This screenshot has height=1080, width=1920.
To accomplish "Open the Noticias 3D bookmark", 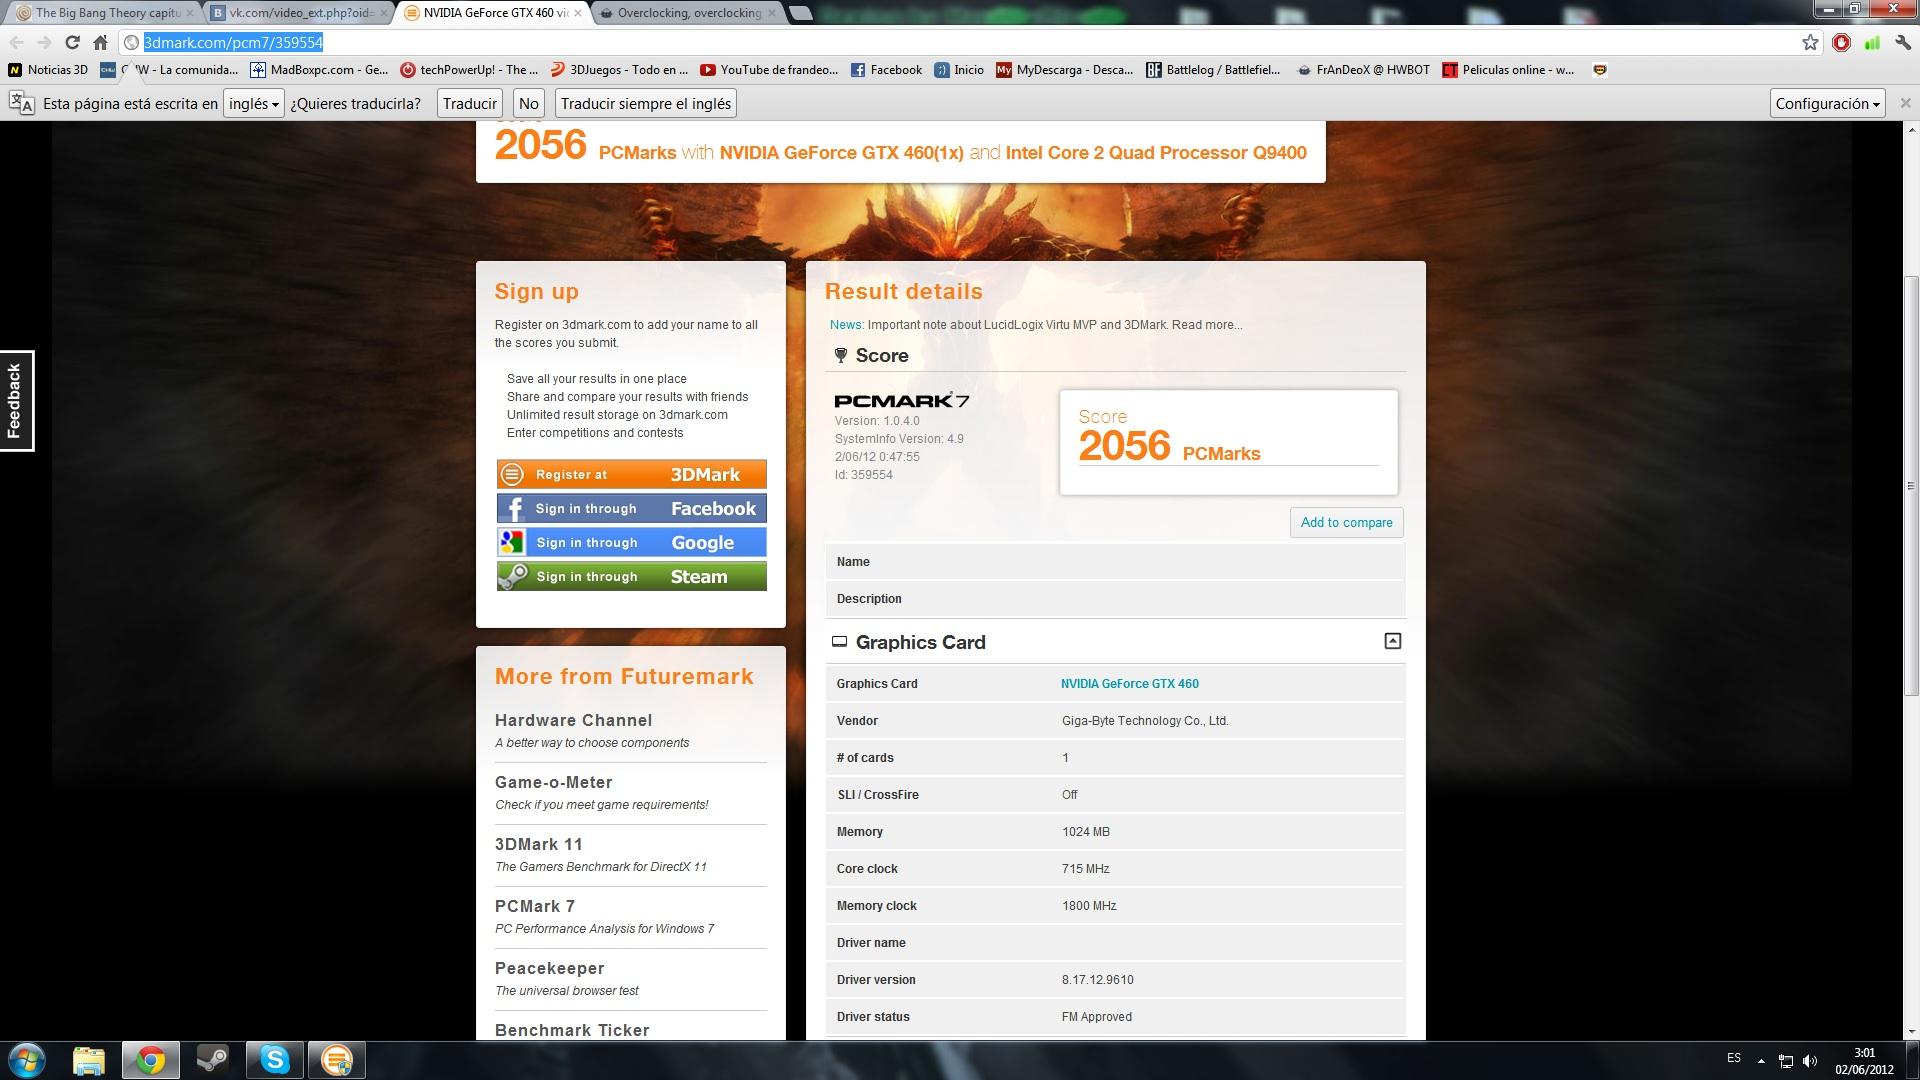I will point(49,70).
